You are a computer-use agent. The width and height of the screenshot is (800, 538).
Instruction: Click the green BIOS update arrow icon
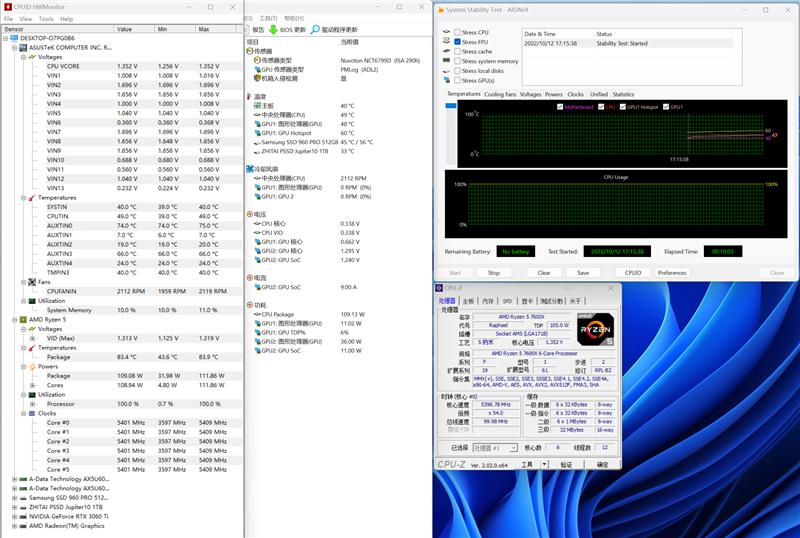(x=273, y=30)
